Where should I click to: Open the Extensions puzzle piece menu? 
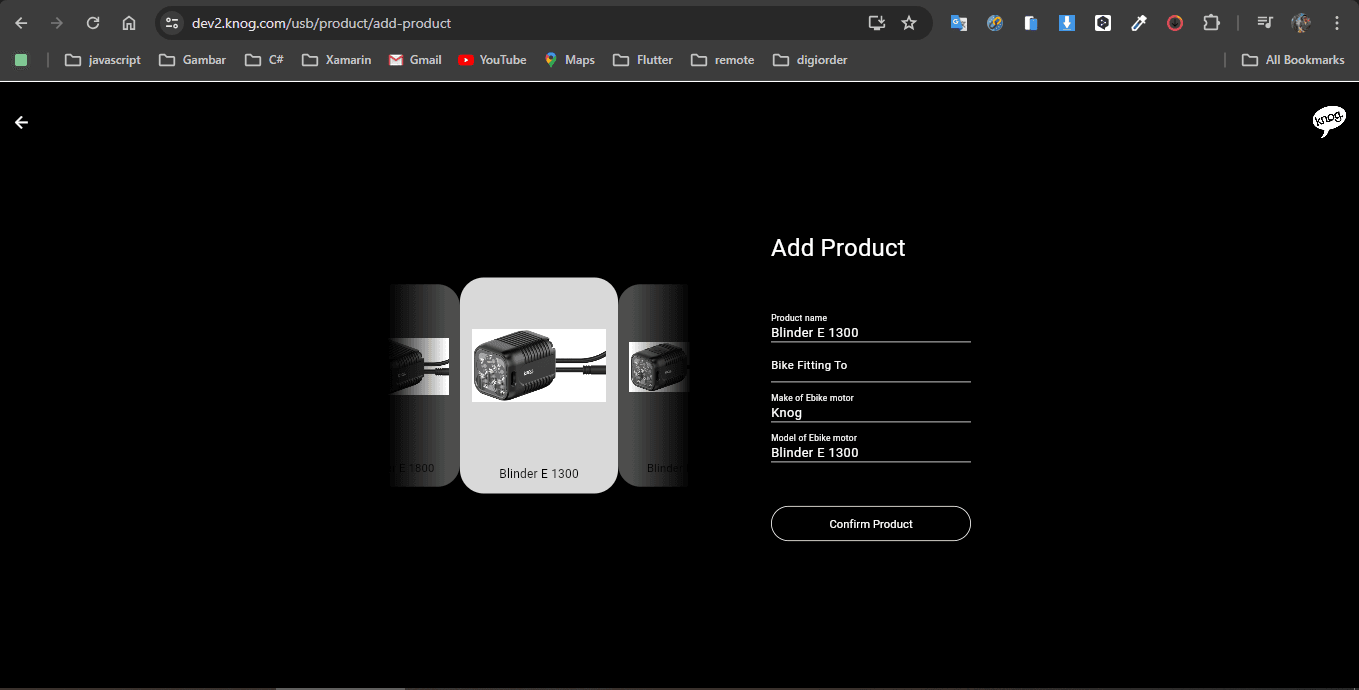pyautogui.click(x=1211, y=23)
